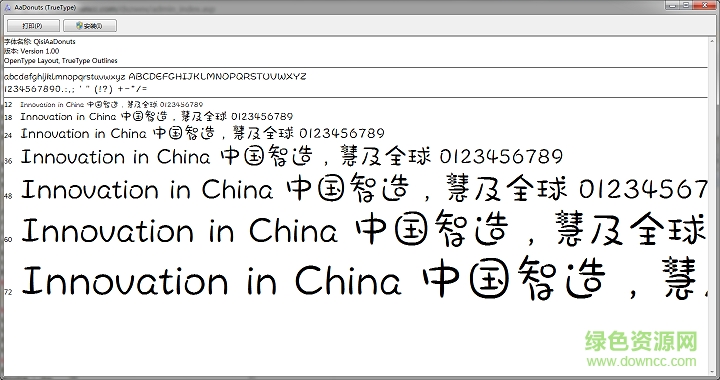Click the Version 1.00 text line
The height and width of the screenshot is (380, 720).
tap(32, 51)
